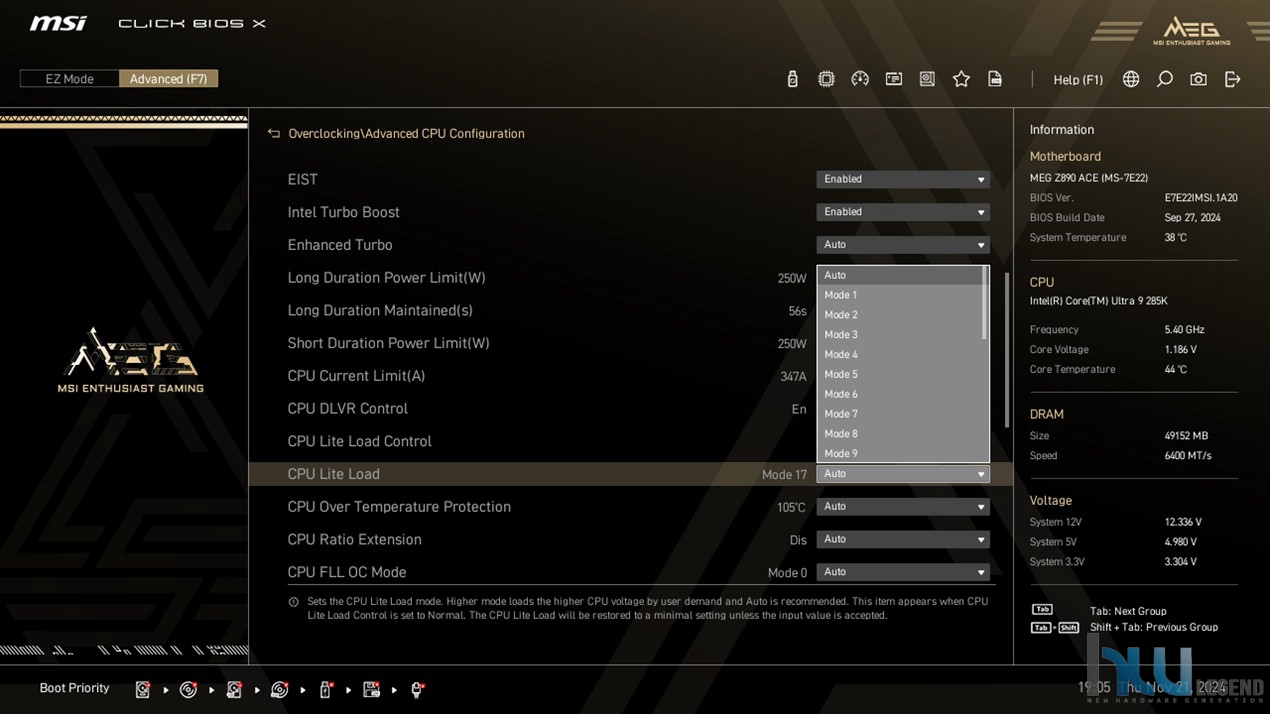Click the Boot Priority label
Image resolution: width=1270 pixels, height=714 pixels.
click(x=74, y=688)
